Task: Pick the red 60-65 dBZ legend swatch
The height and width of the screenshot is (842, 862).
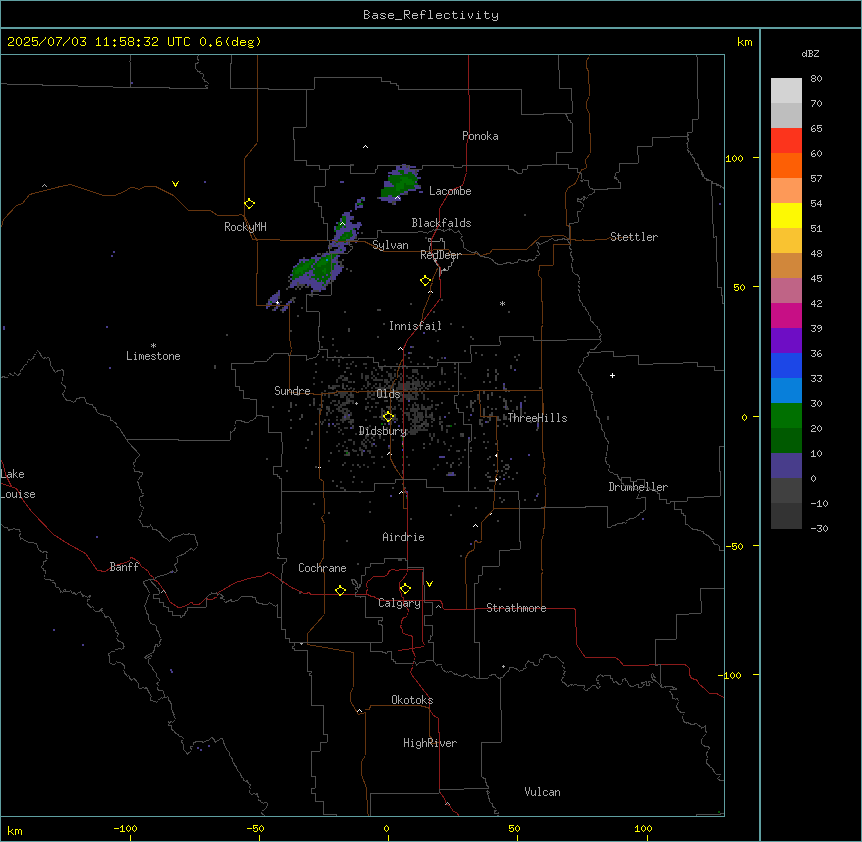Action: (786, 141)
